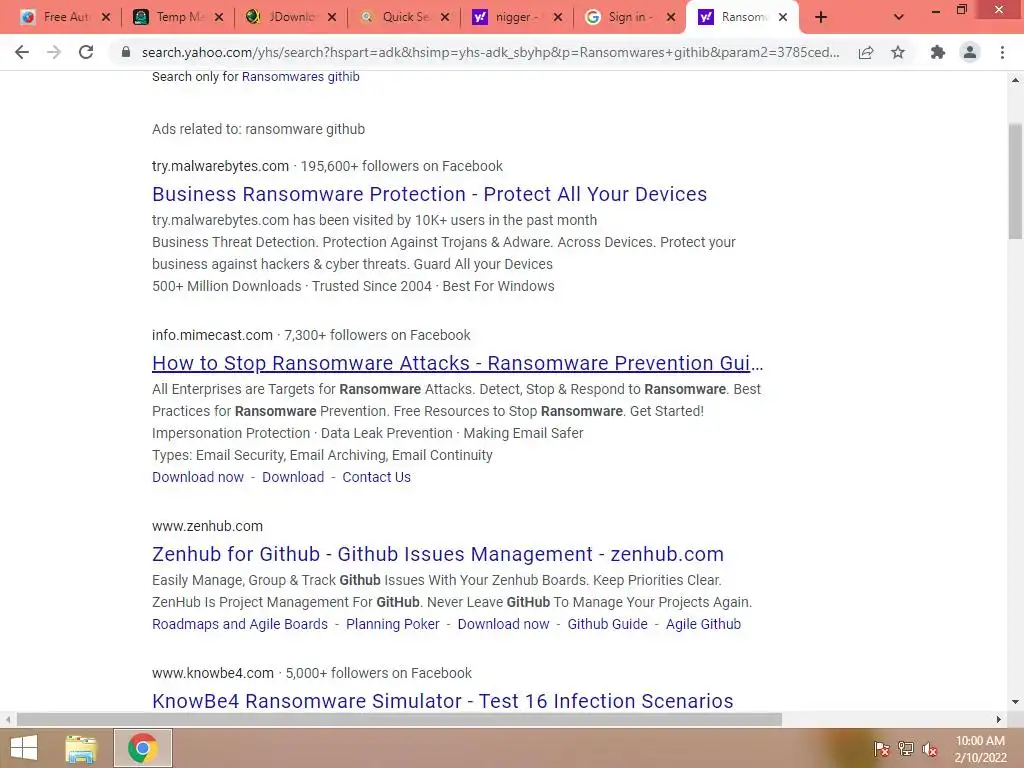Click try.malwarebytes.com domain text

coord(220,166)
